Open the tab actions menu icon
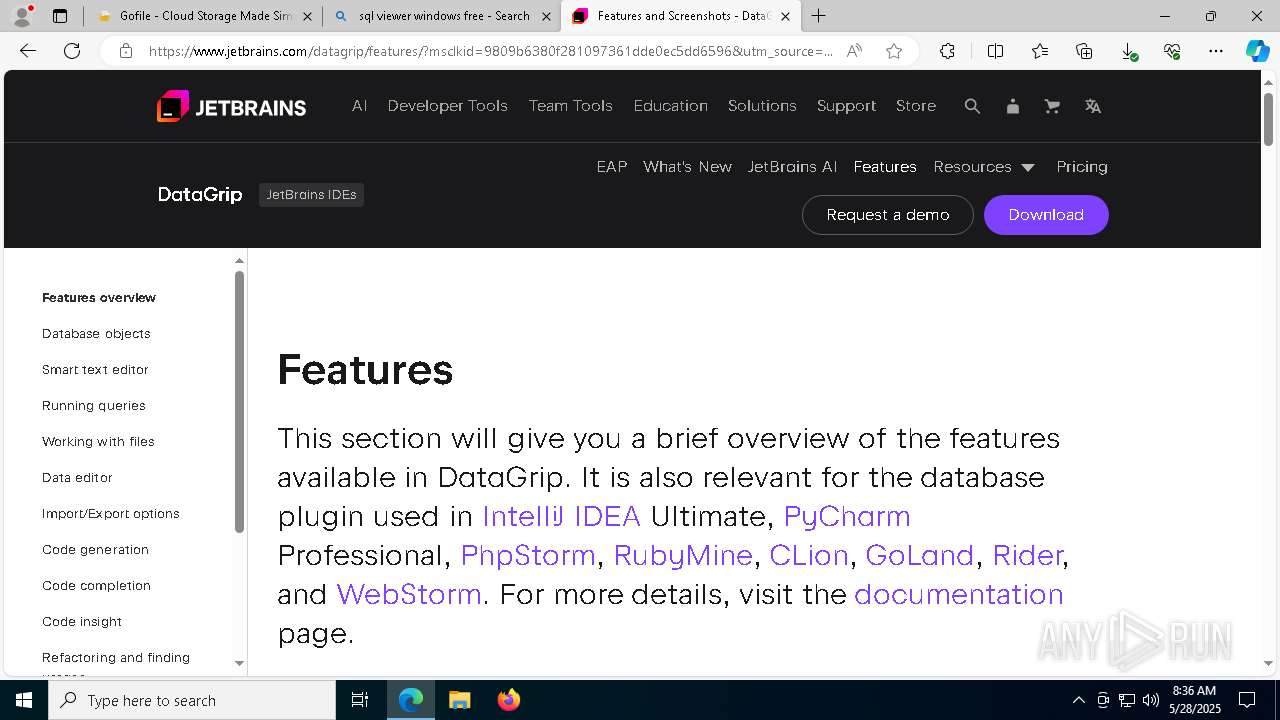 click(x=60, y=16)
